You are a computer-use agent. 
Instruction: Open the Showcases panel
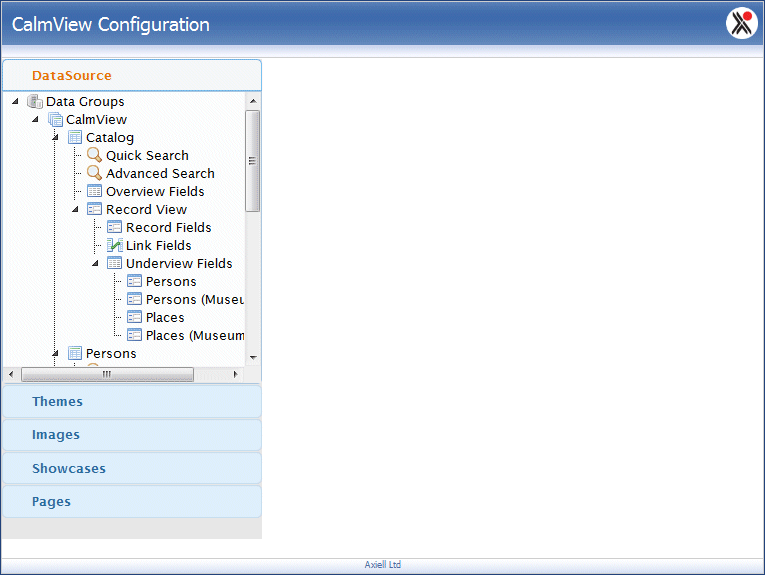pos(132,468)
